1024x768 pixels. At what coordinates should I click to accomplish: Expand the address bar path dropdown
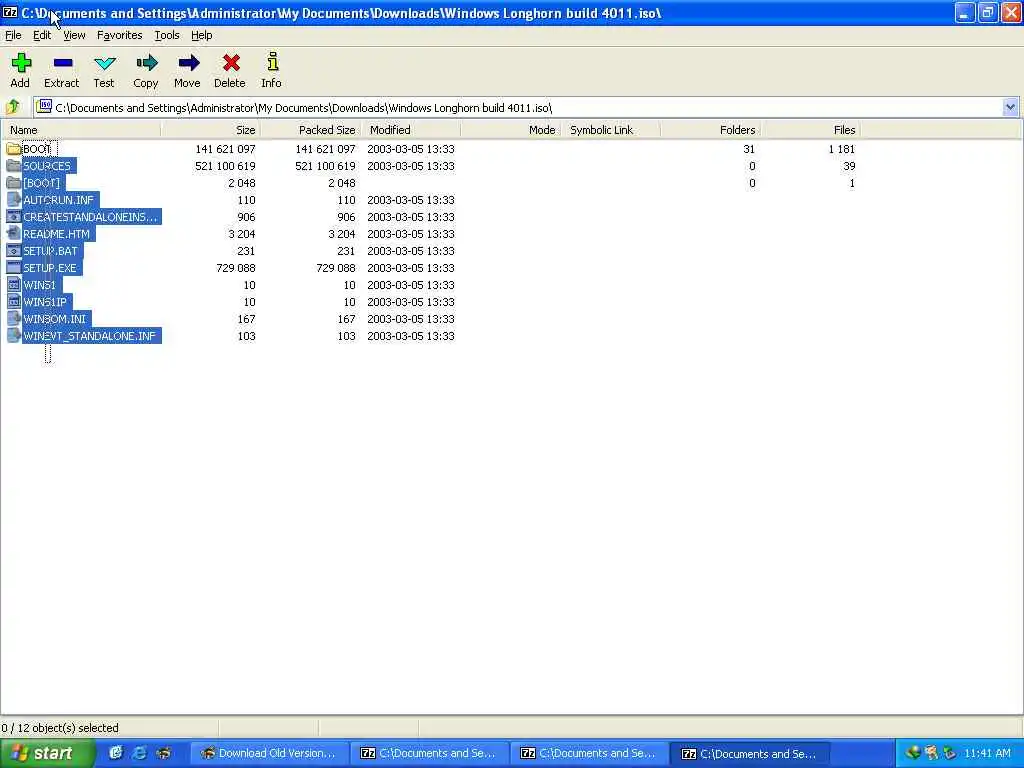(x=1010, y=107)
